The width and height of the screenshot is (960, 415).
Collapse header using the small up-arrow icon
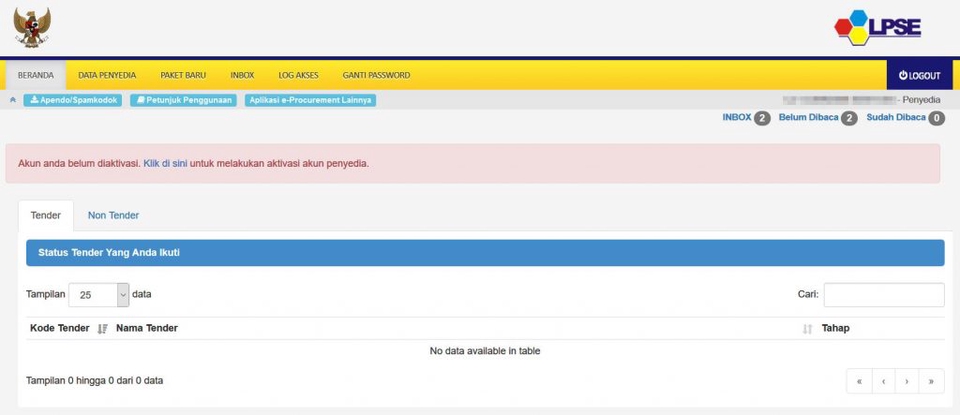point(13,100)
